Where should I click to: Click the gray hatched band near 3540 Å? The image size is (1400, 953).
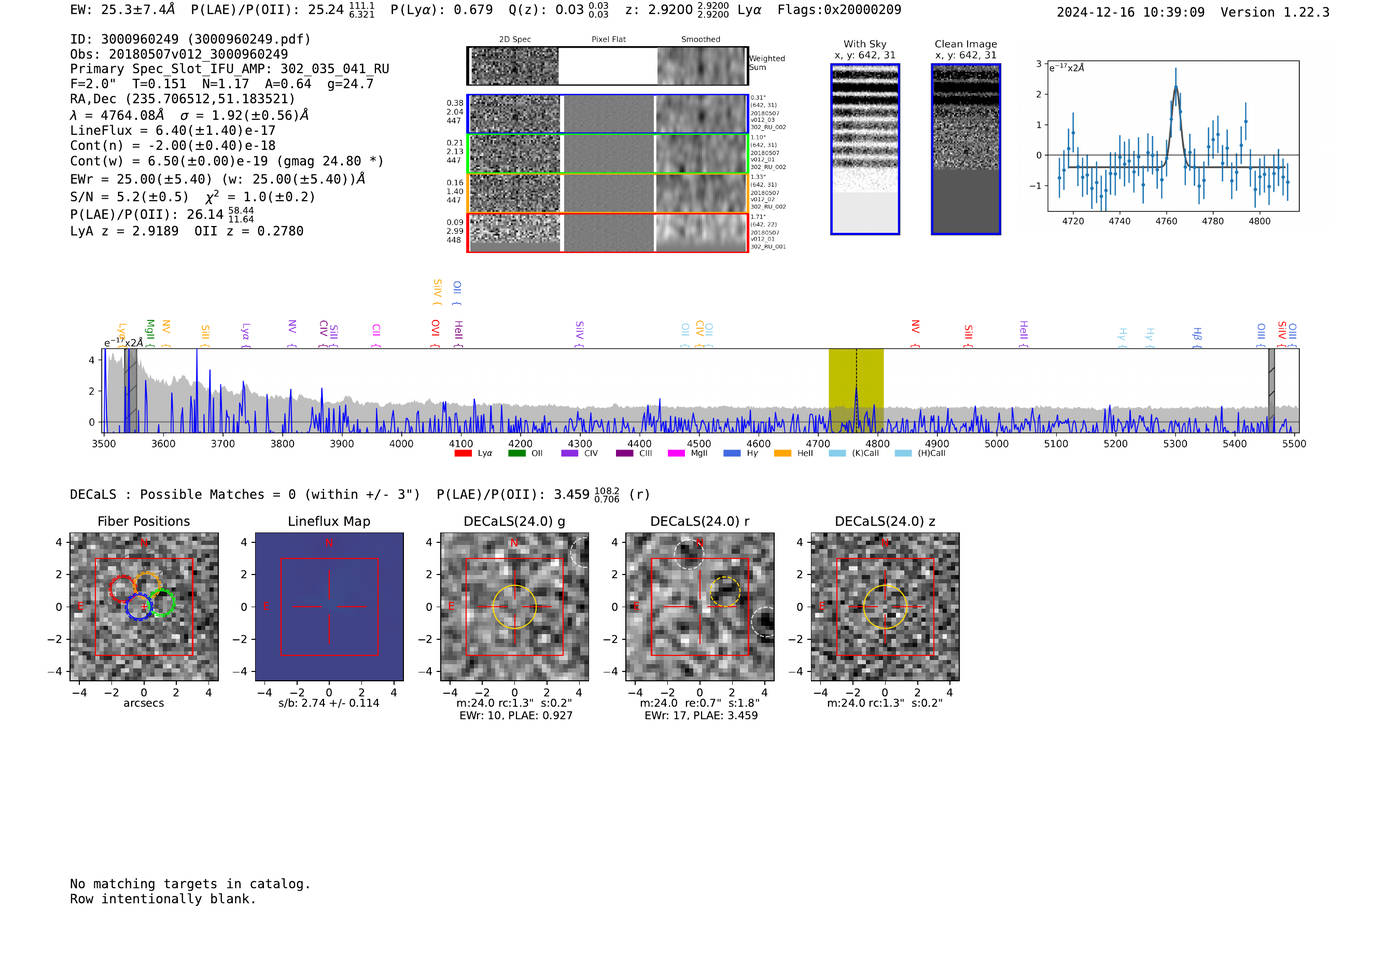pyautogui.click(x=130, y=390)
